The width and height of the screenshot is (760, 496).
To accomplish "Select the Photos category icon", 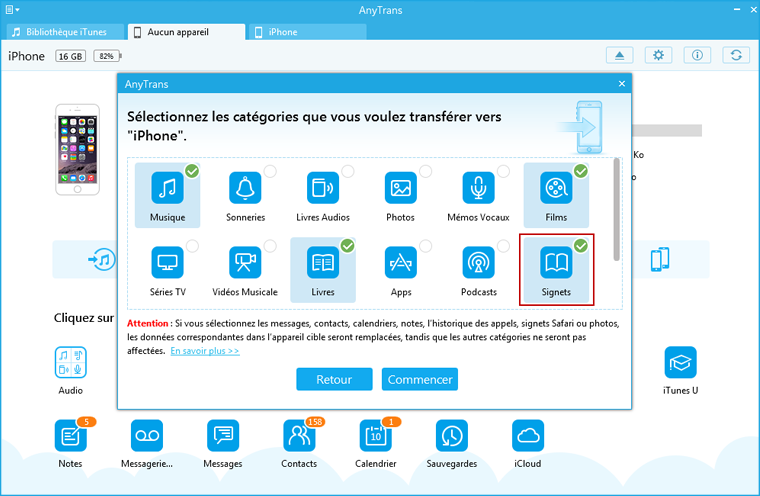I will coord(400,188).
